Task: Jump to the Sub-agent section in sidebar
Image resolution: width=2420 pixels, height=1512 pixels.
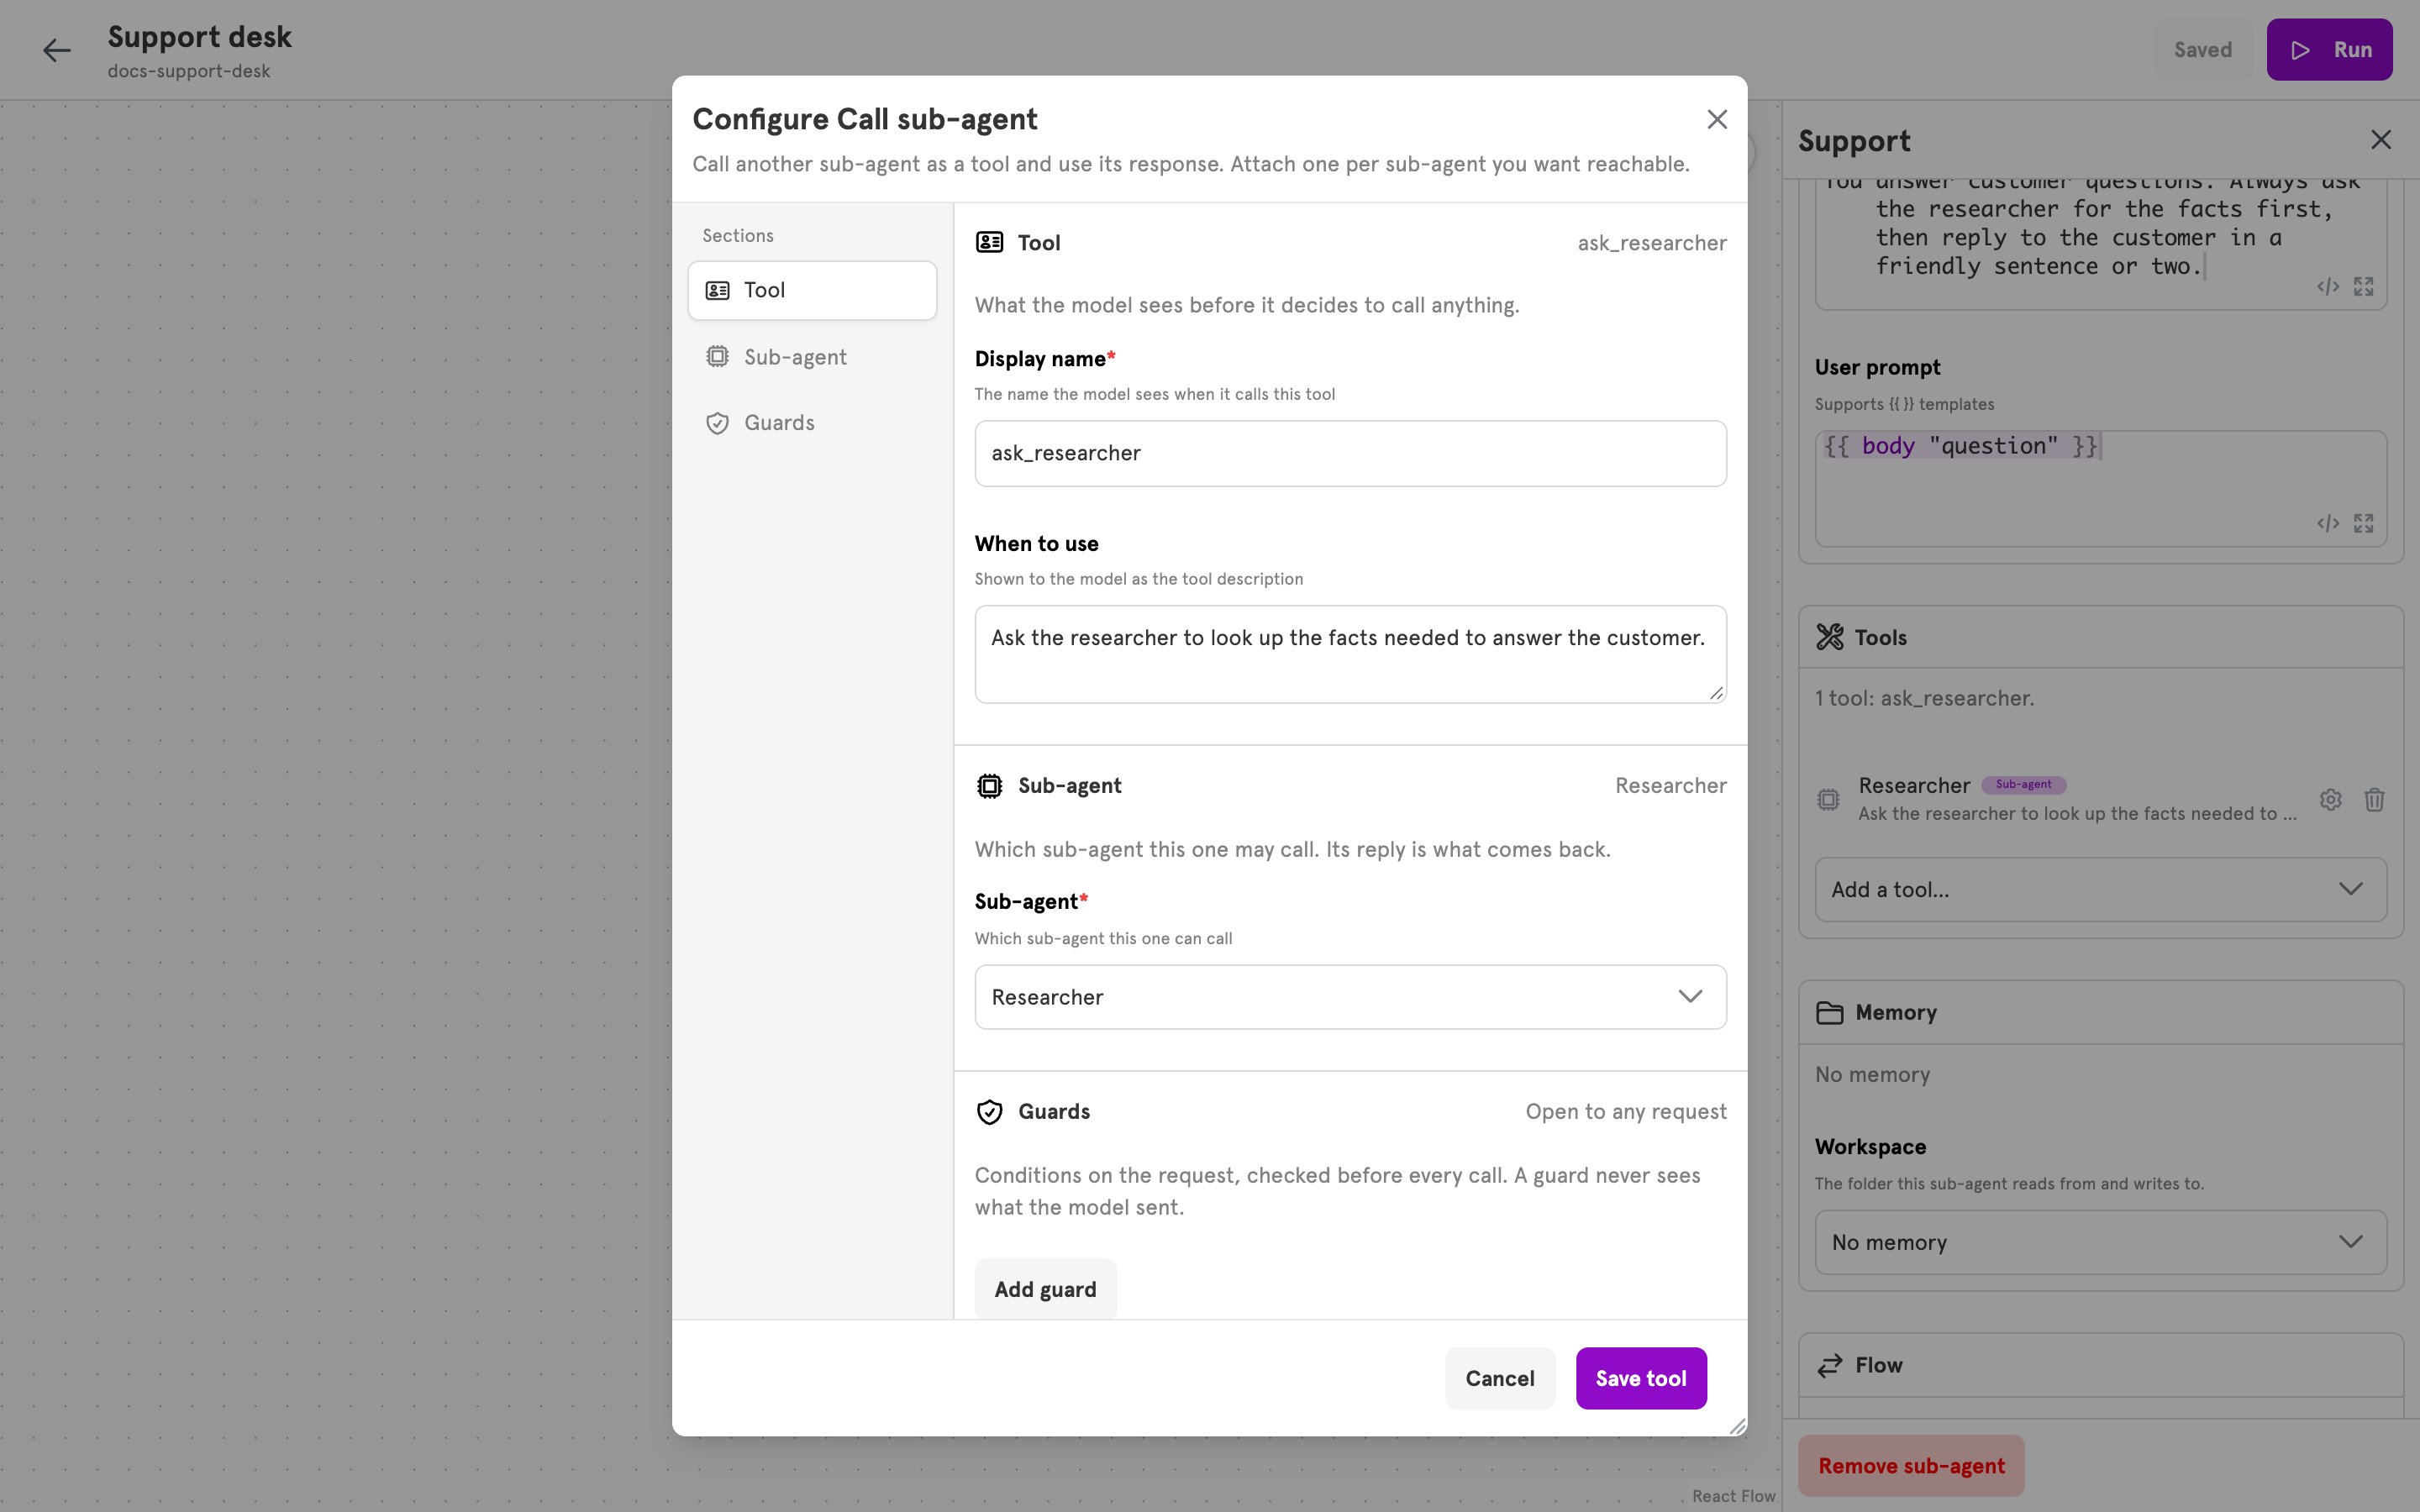Action: click(x=812, y=357)
